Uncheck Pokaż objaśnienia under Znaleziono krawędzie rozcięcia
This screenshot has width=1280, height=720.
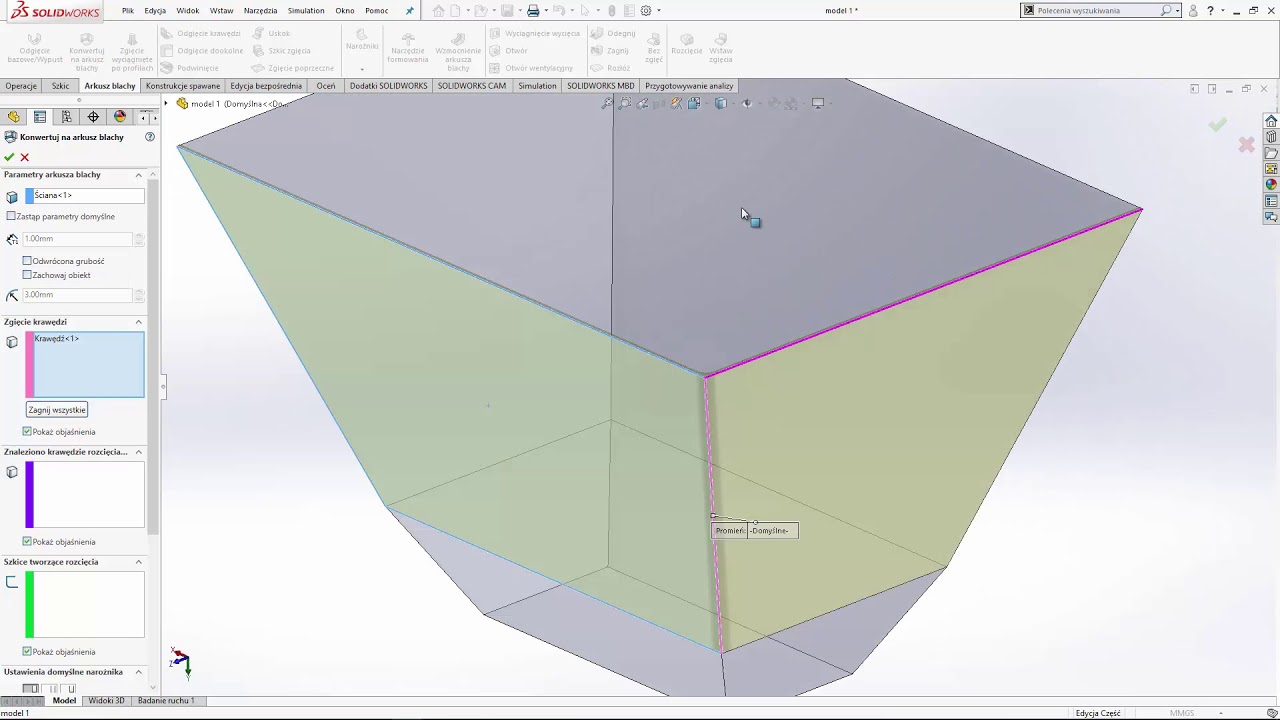(27, 542)
